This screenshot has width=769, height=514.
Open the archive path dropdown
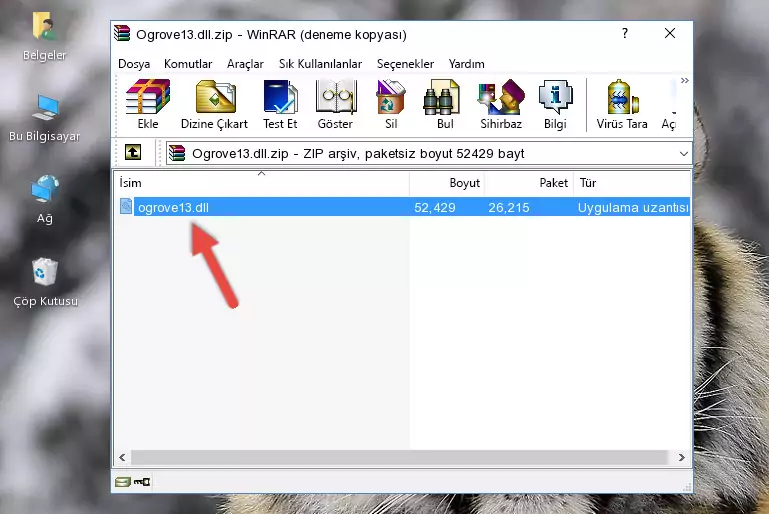point(684,154)
